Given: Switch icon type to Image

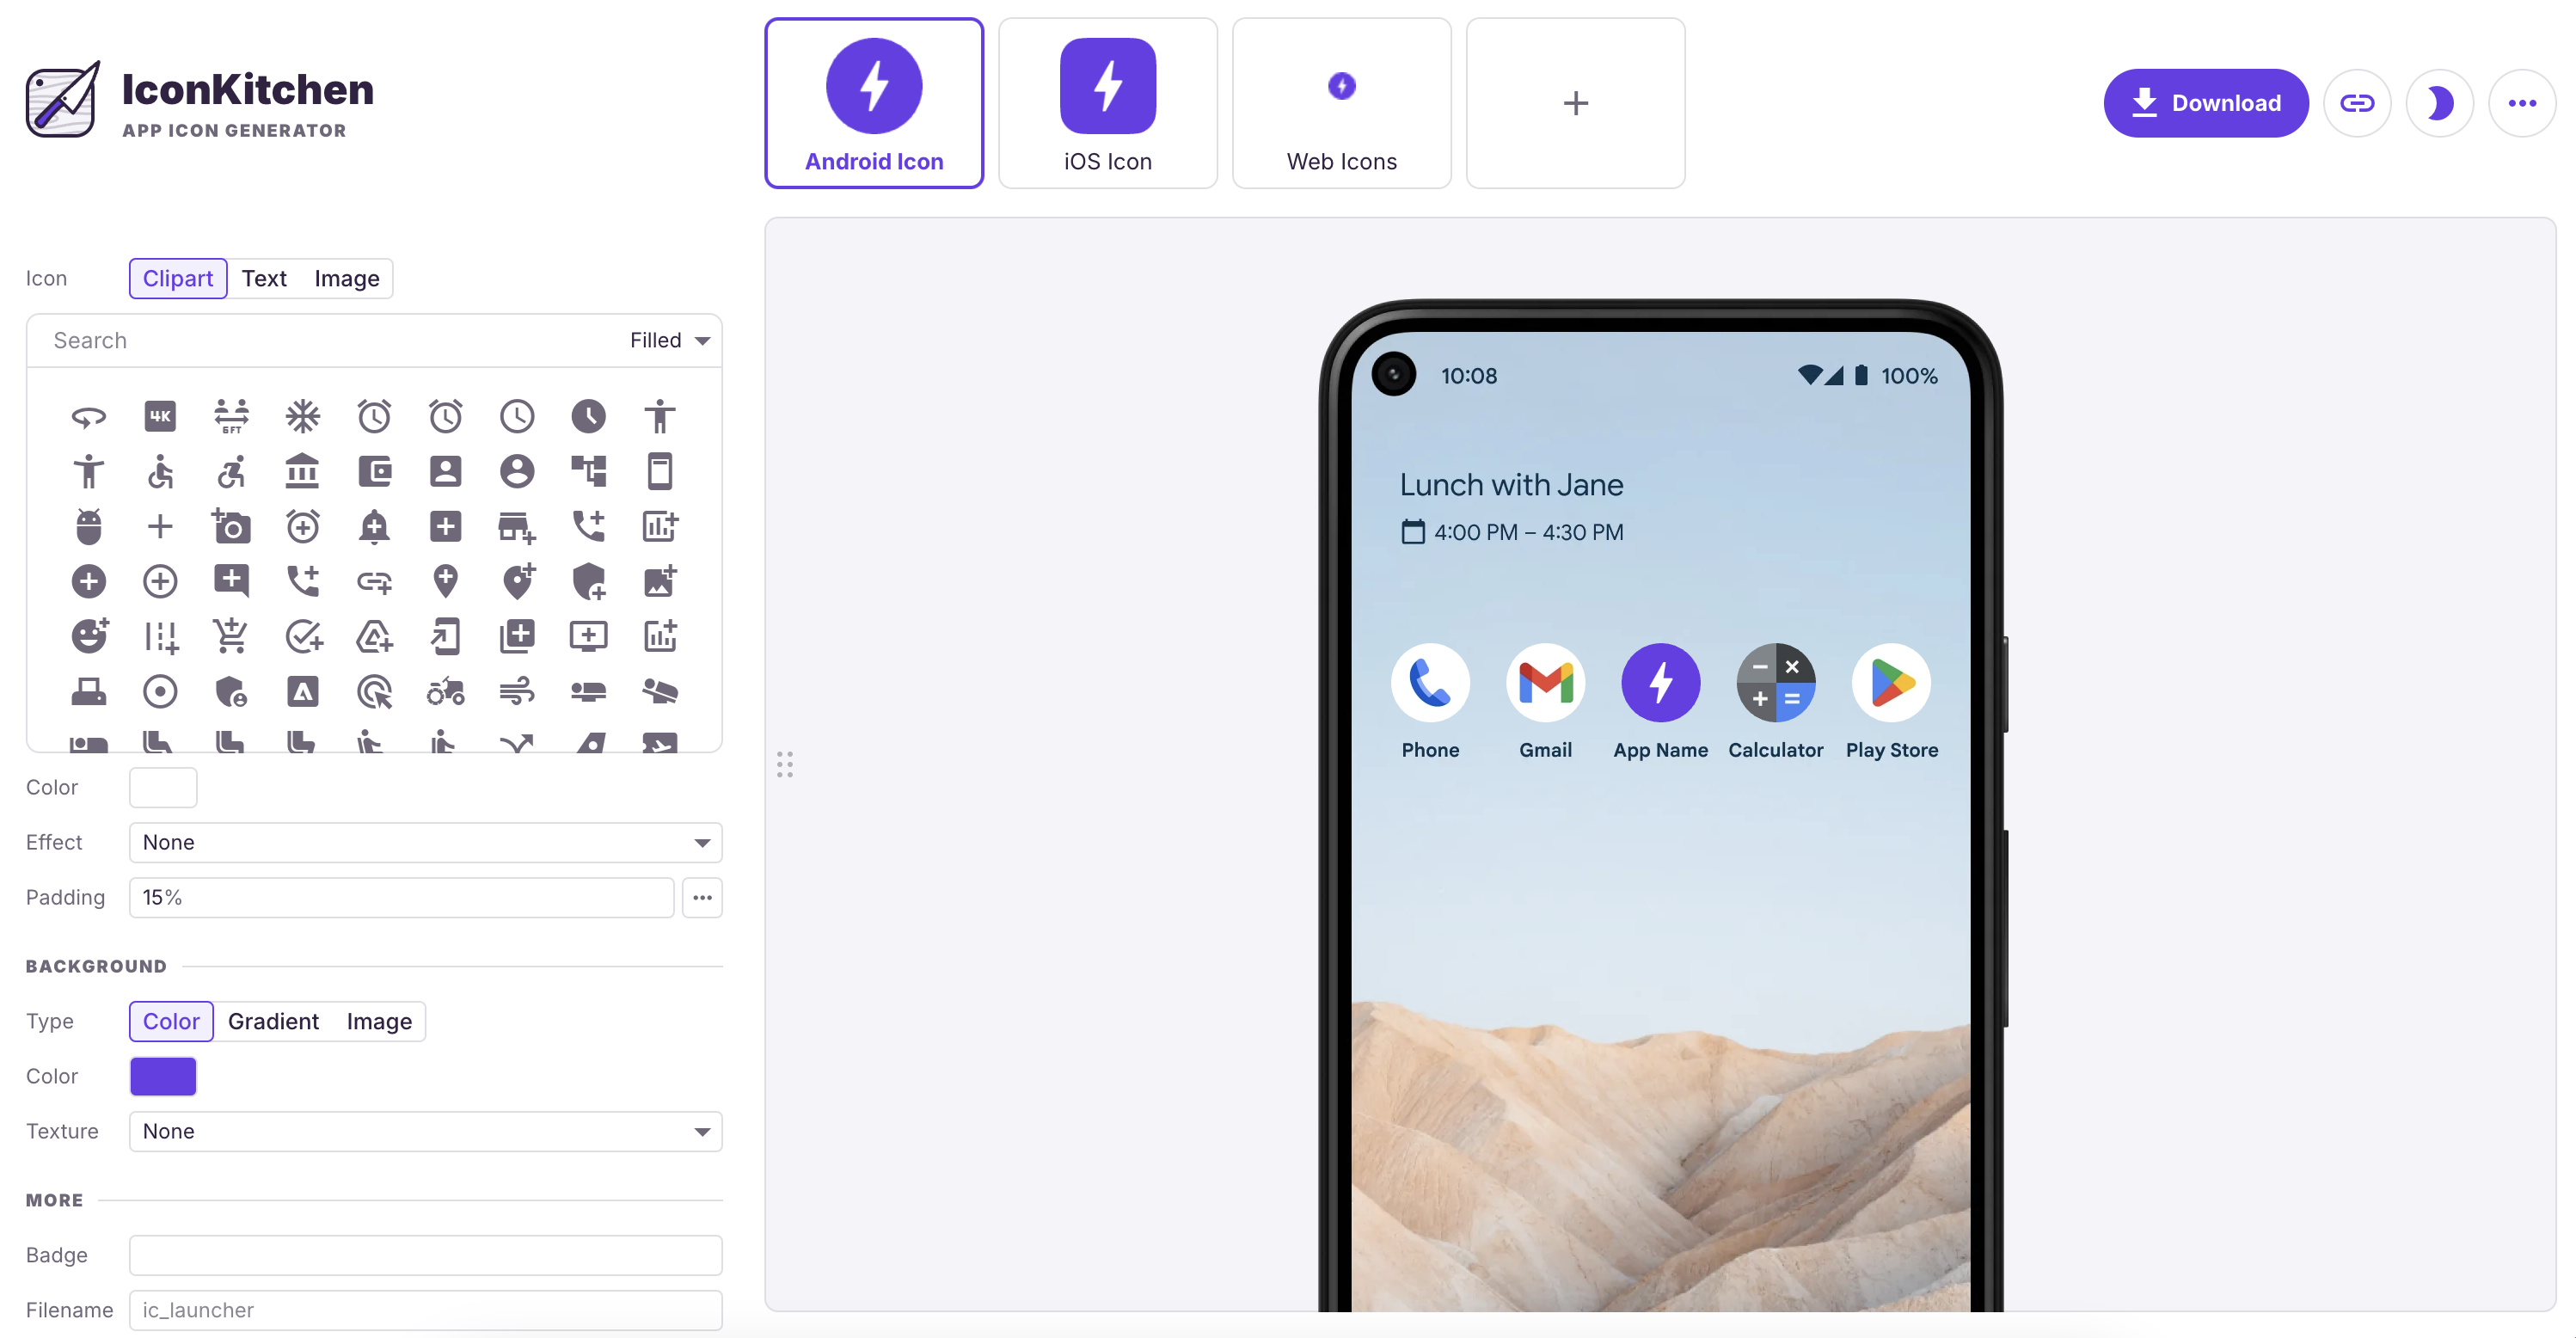Looking at the screenshot, I should point(347,278).
